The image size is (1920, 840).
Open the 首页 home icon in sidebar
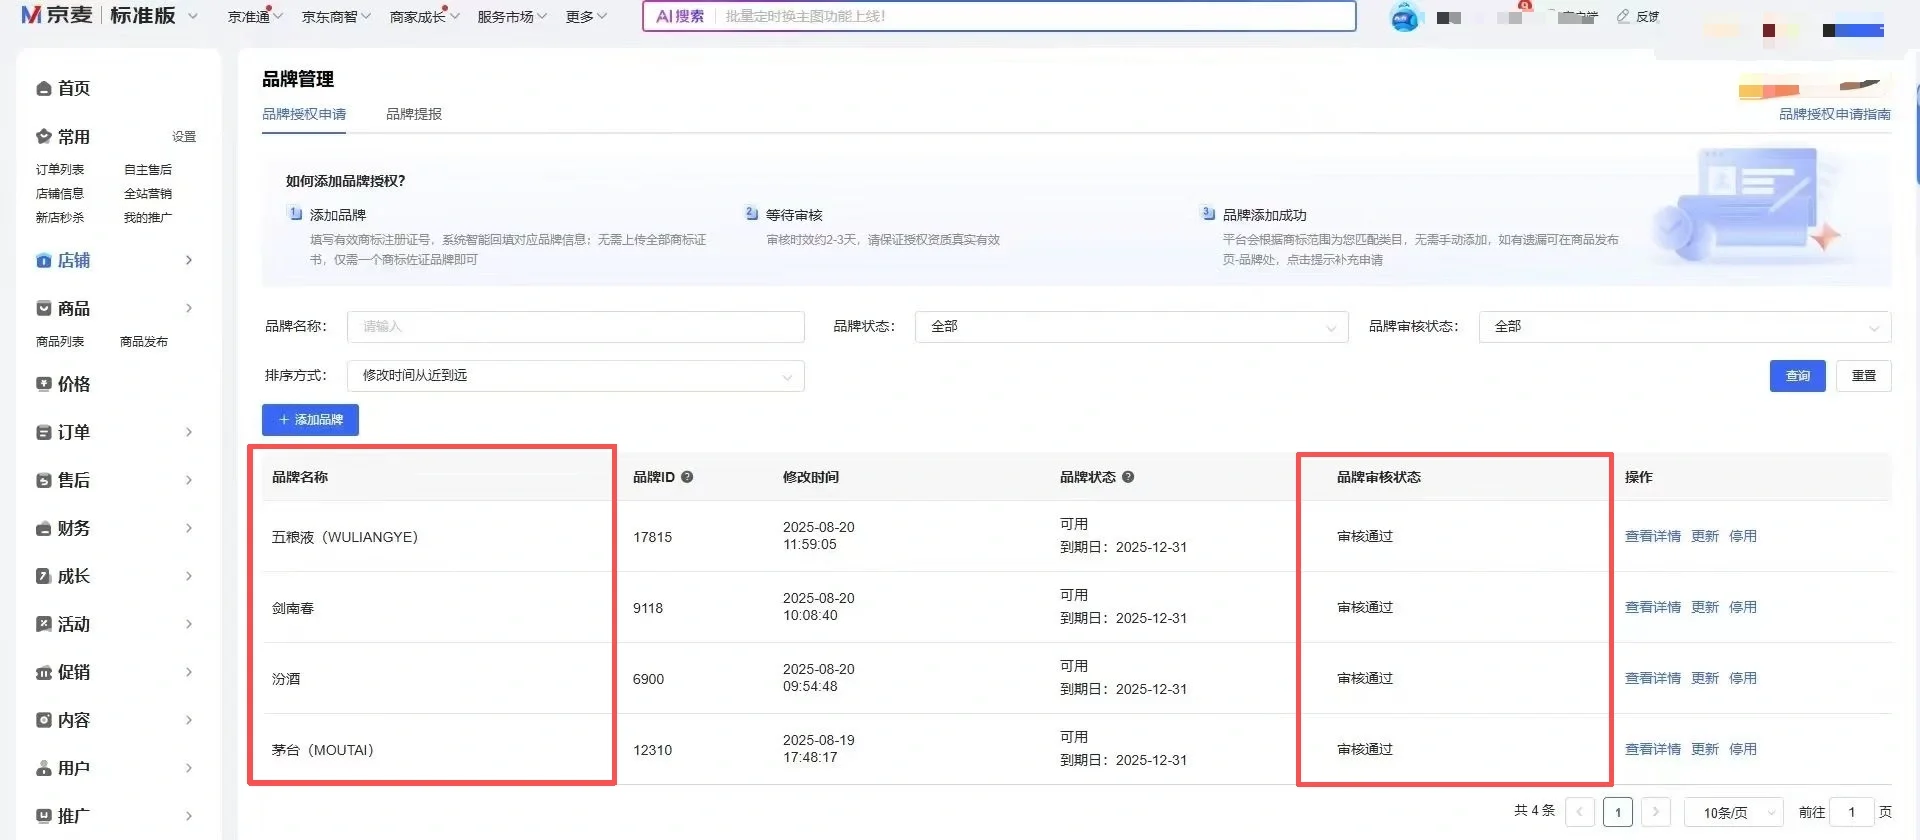44,89
